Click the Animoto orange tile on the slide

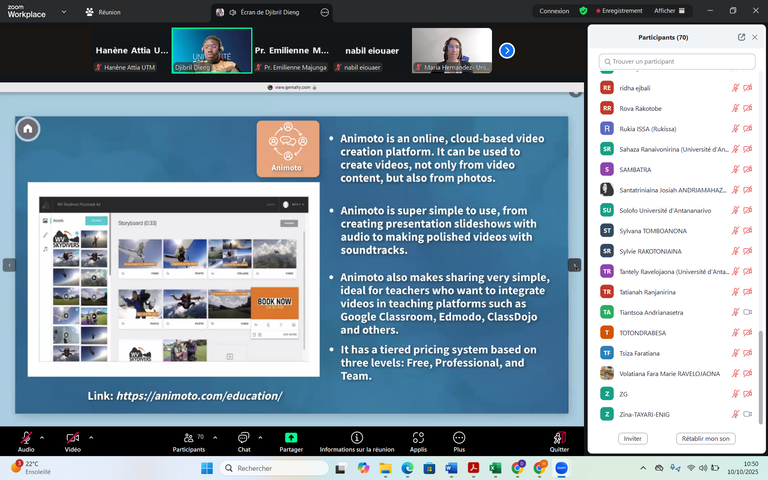(288, 149)
